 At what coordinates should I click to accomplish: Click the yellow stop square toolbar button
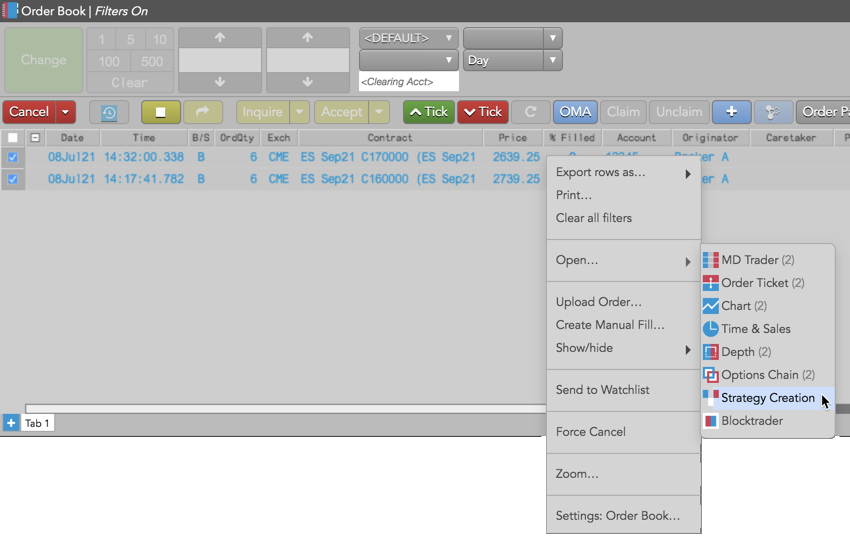point(160,112)
